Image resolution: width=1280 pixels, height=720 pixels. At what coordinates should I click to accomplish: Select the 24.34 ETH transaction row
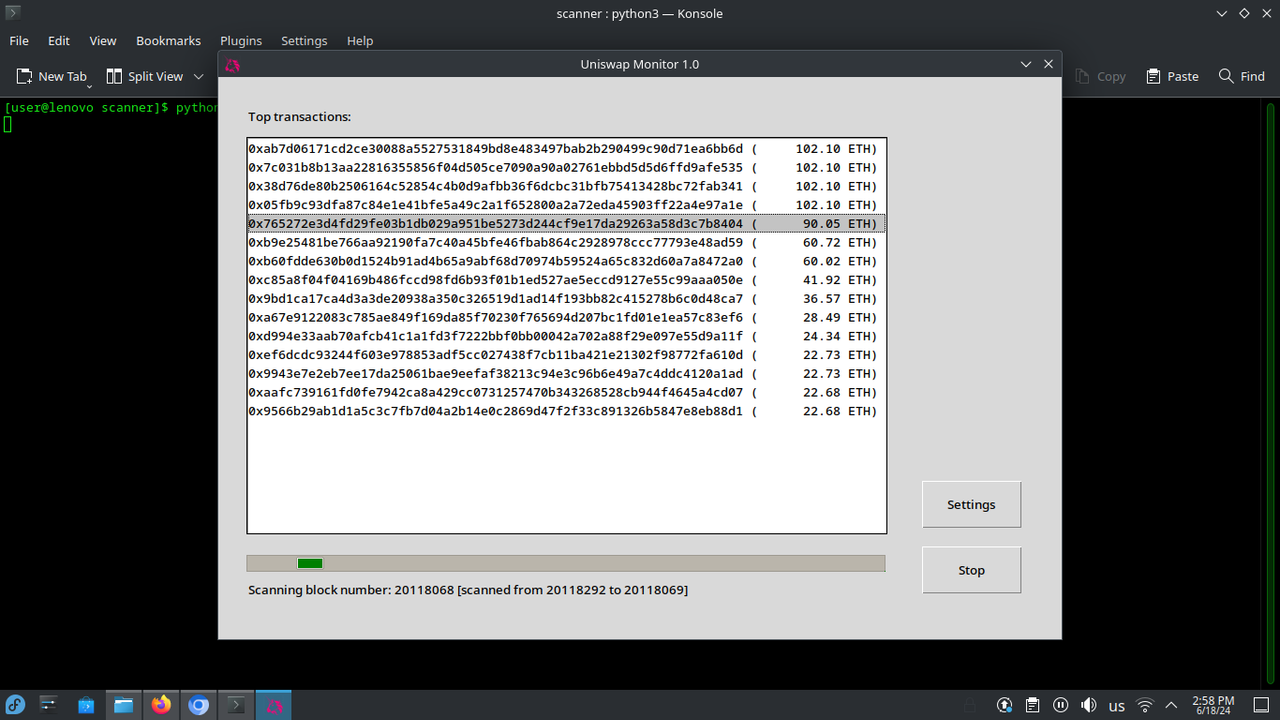[566, 336]
